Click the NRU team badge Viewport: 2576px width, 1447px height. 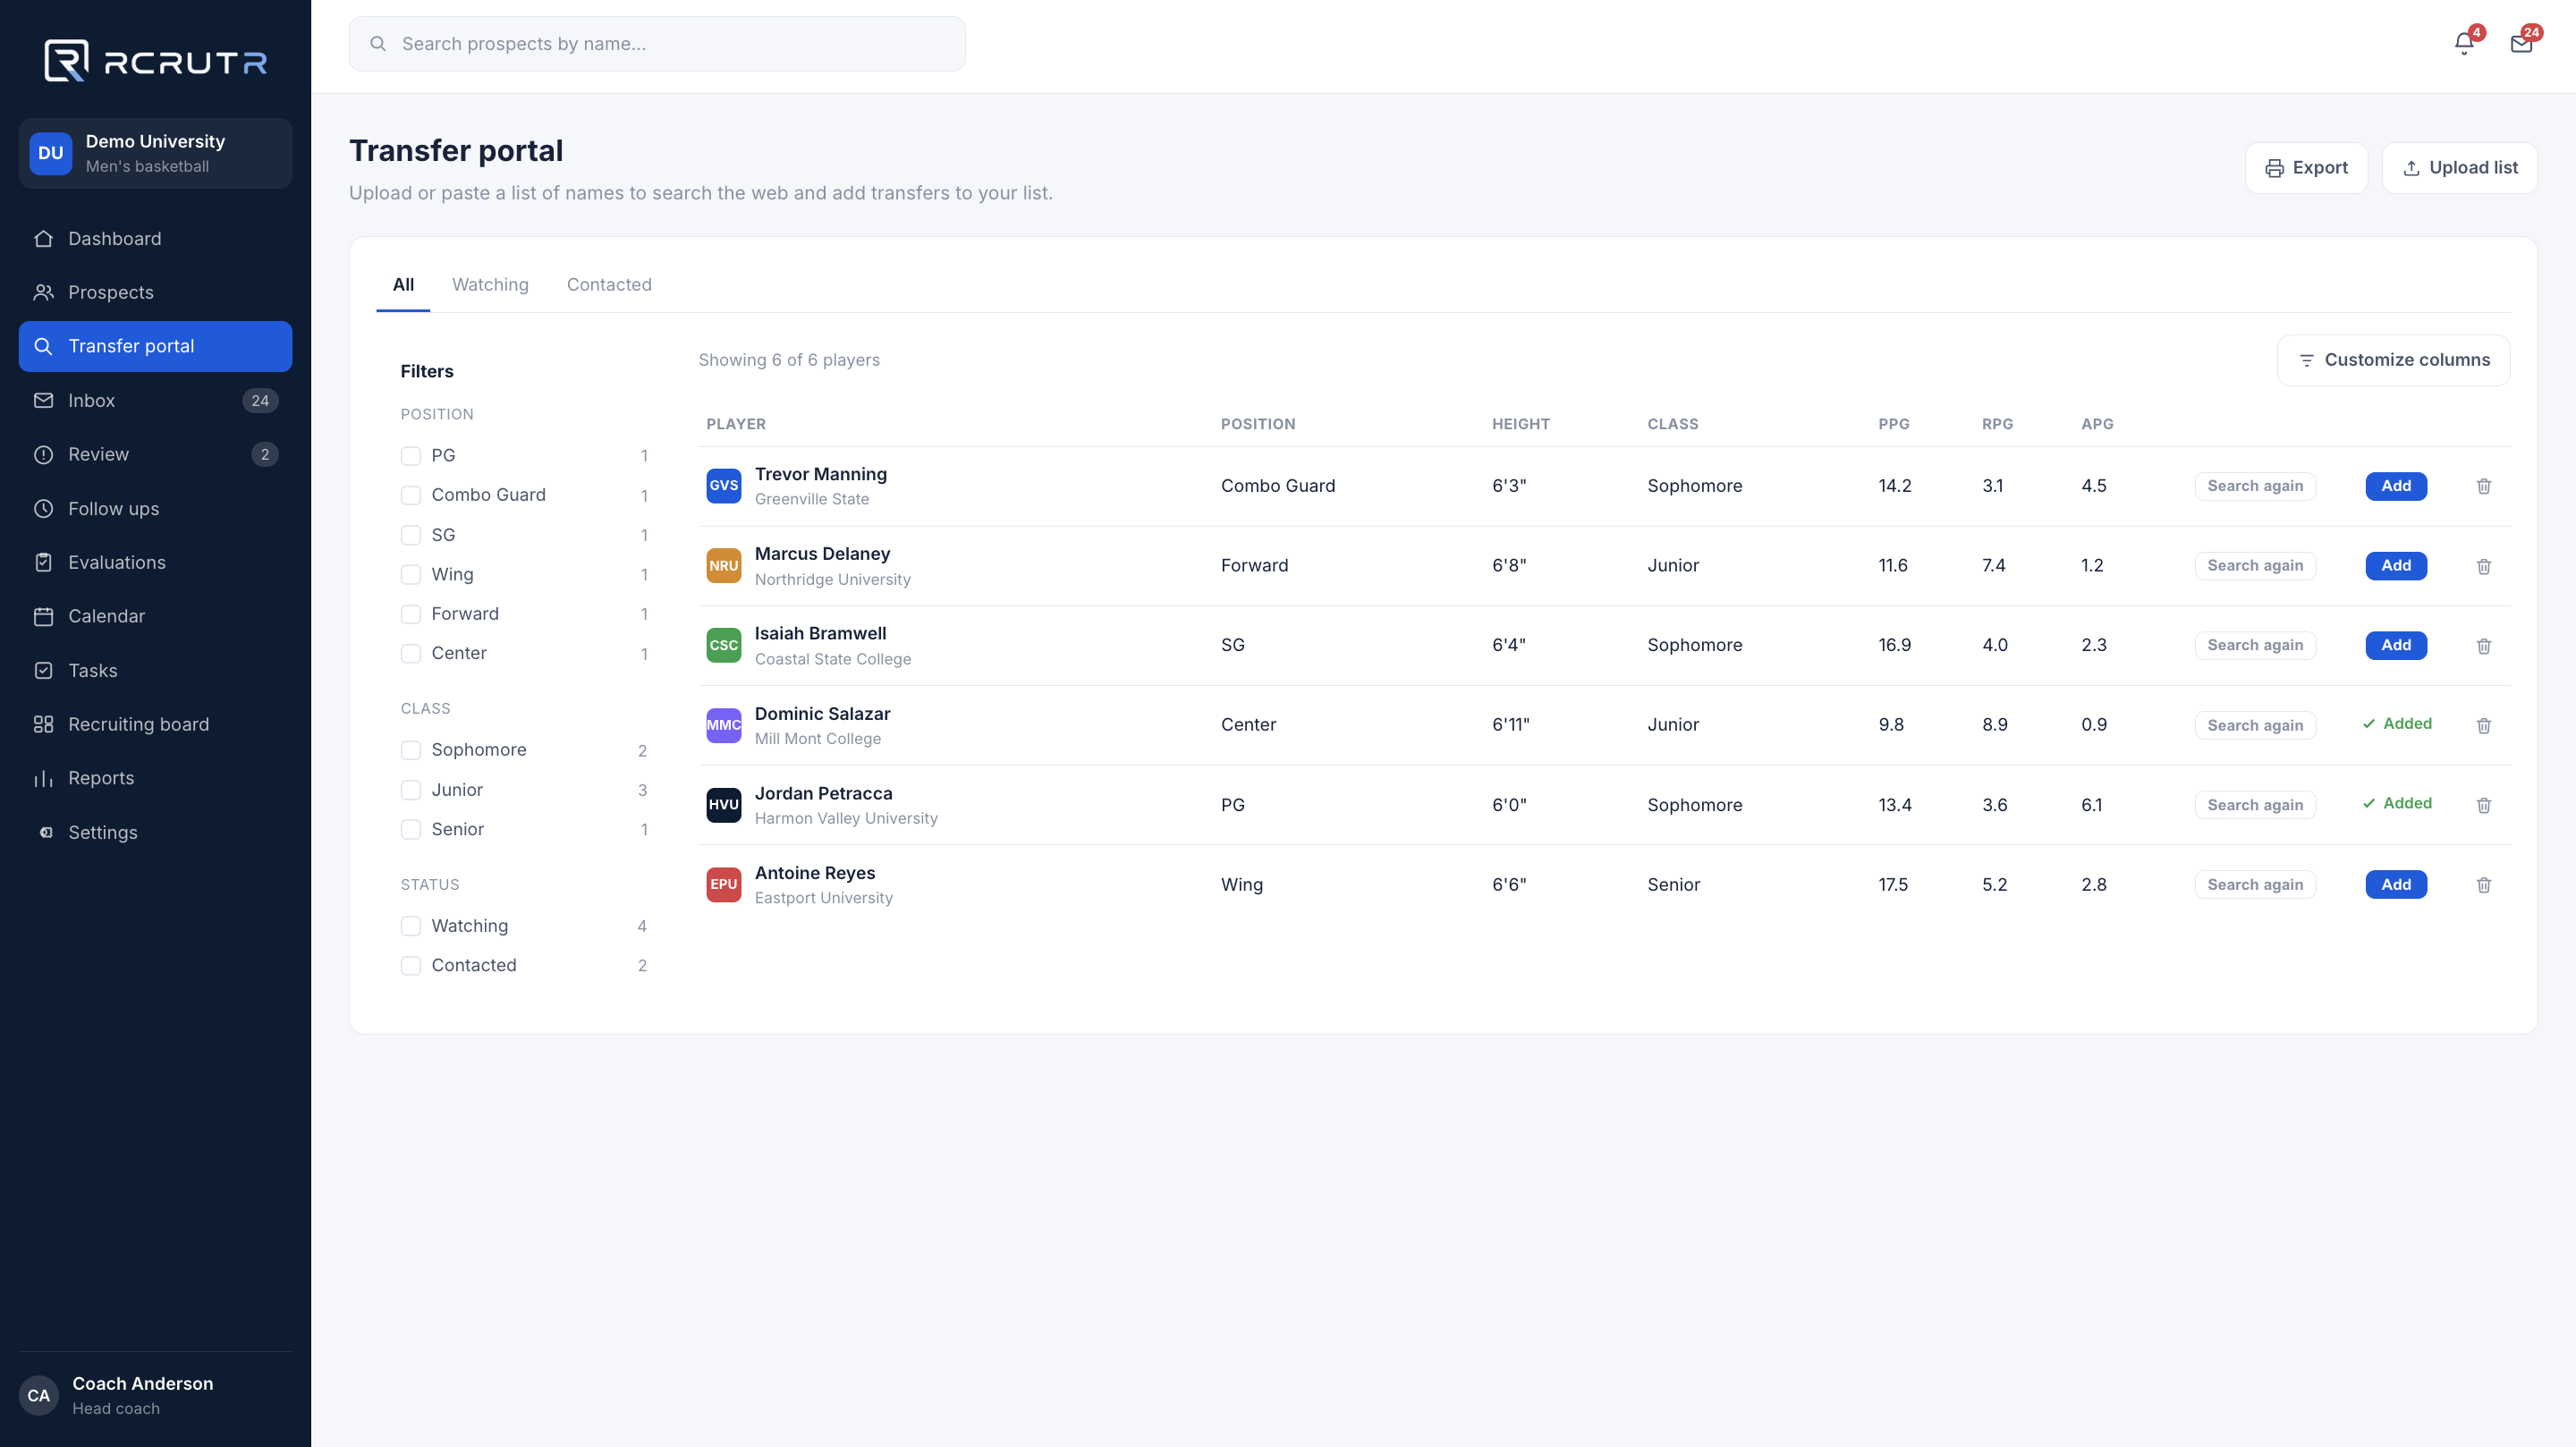(x=723, y=566)
